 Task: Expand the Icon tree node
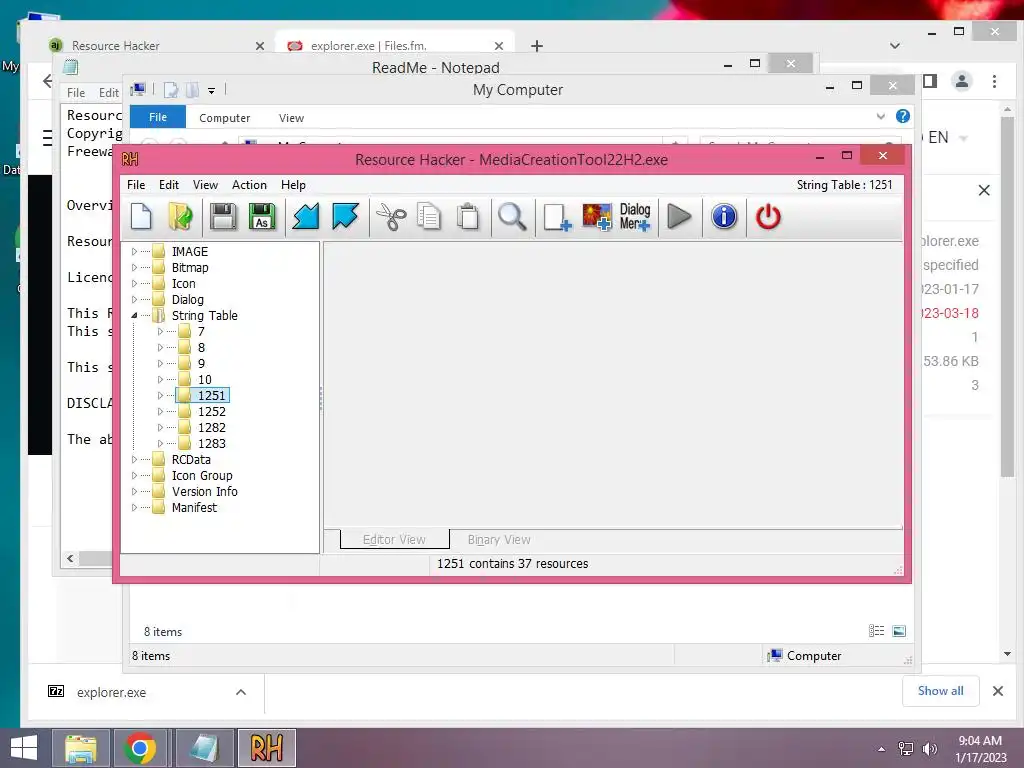tap(135, 283)
